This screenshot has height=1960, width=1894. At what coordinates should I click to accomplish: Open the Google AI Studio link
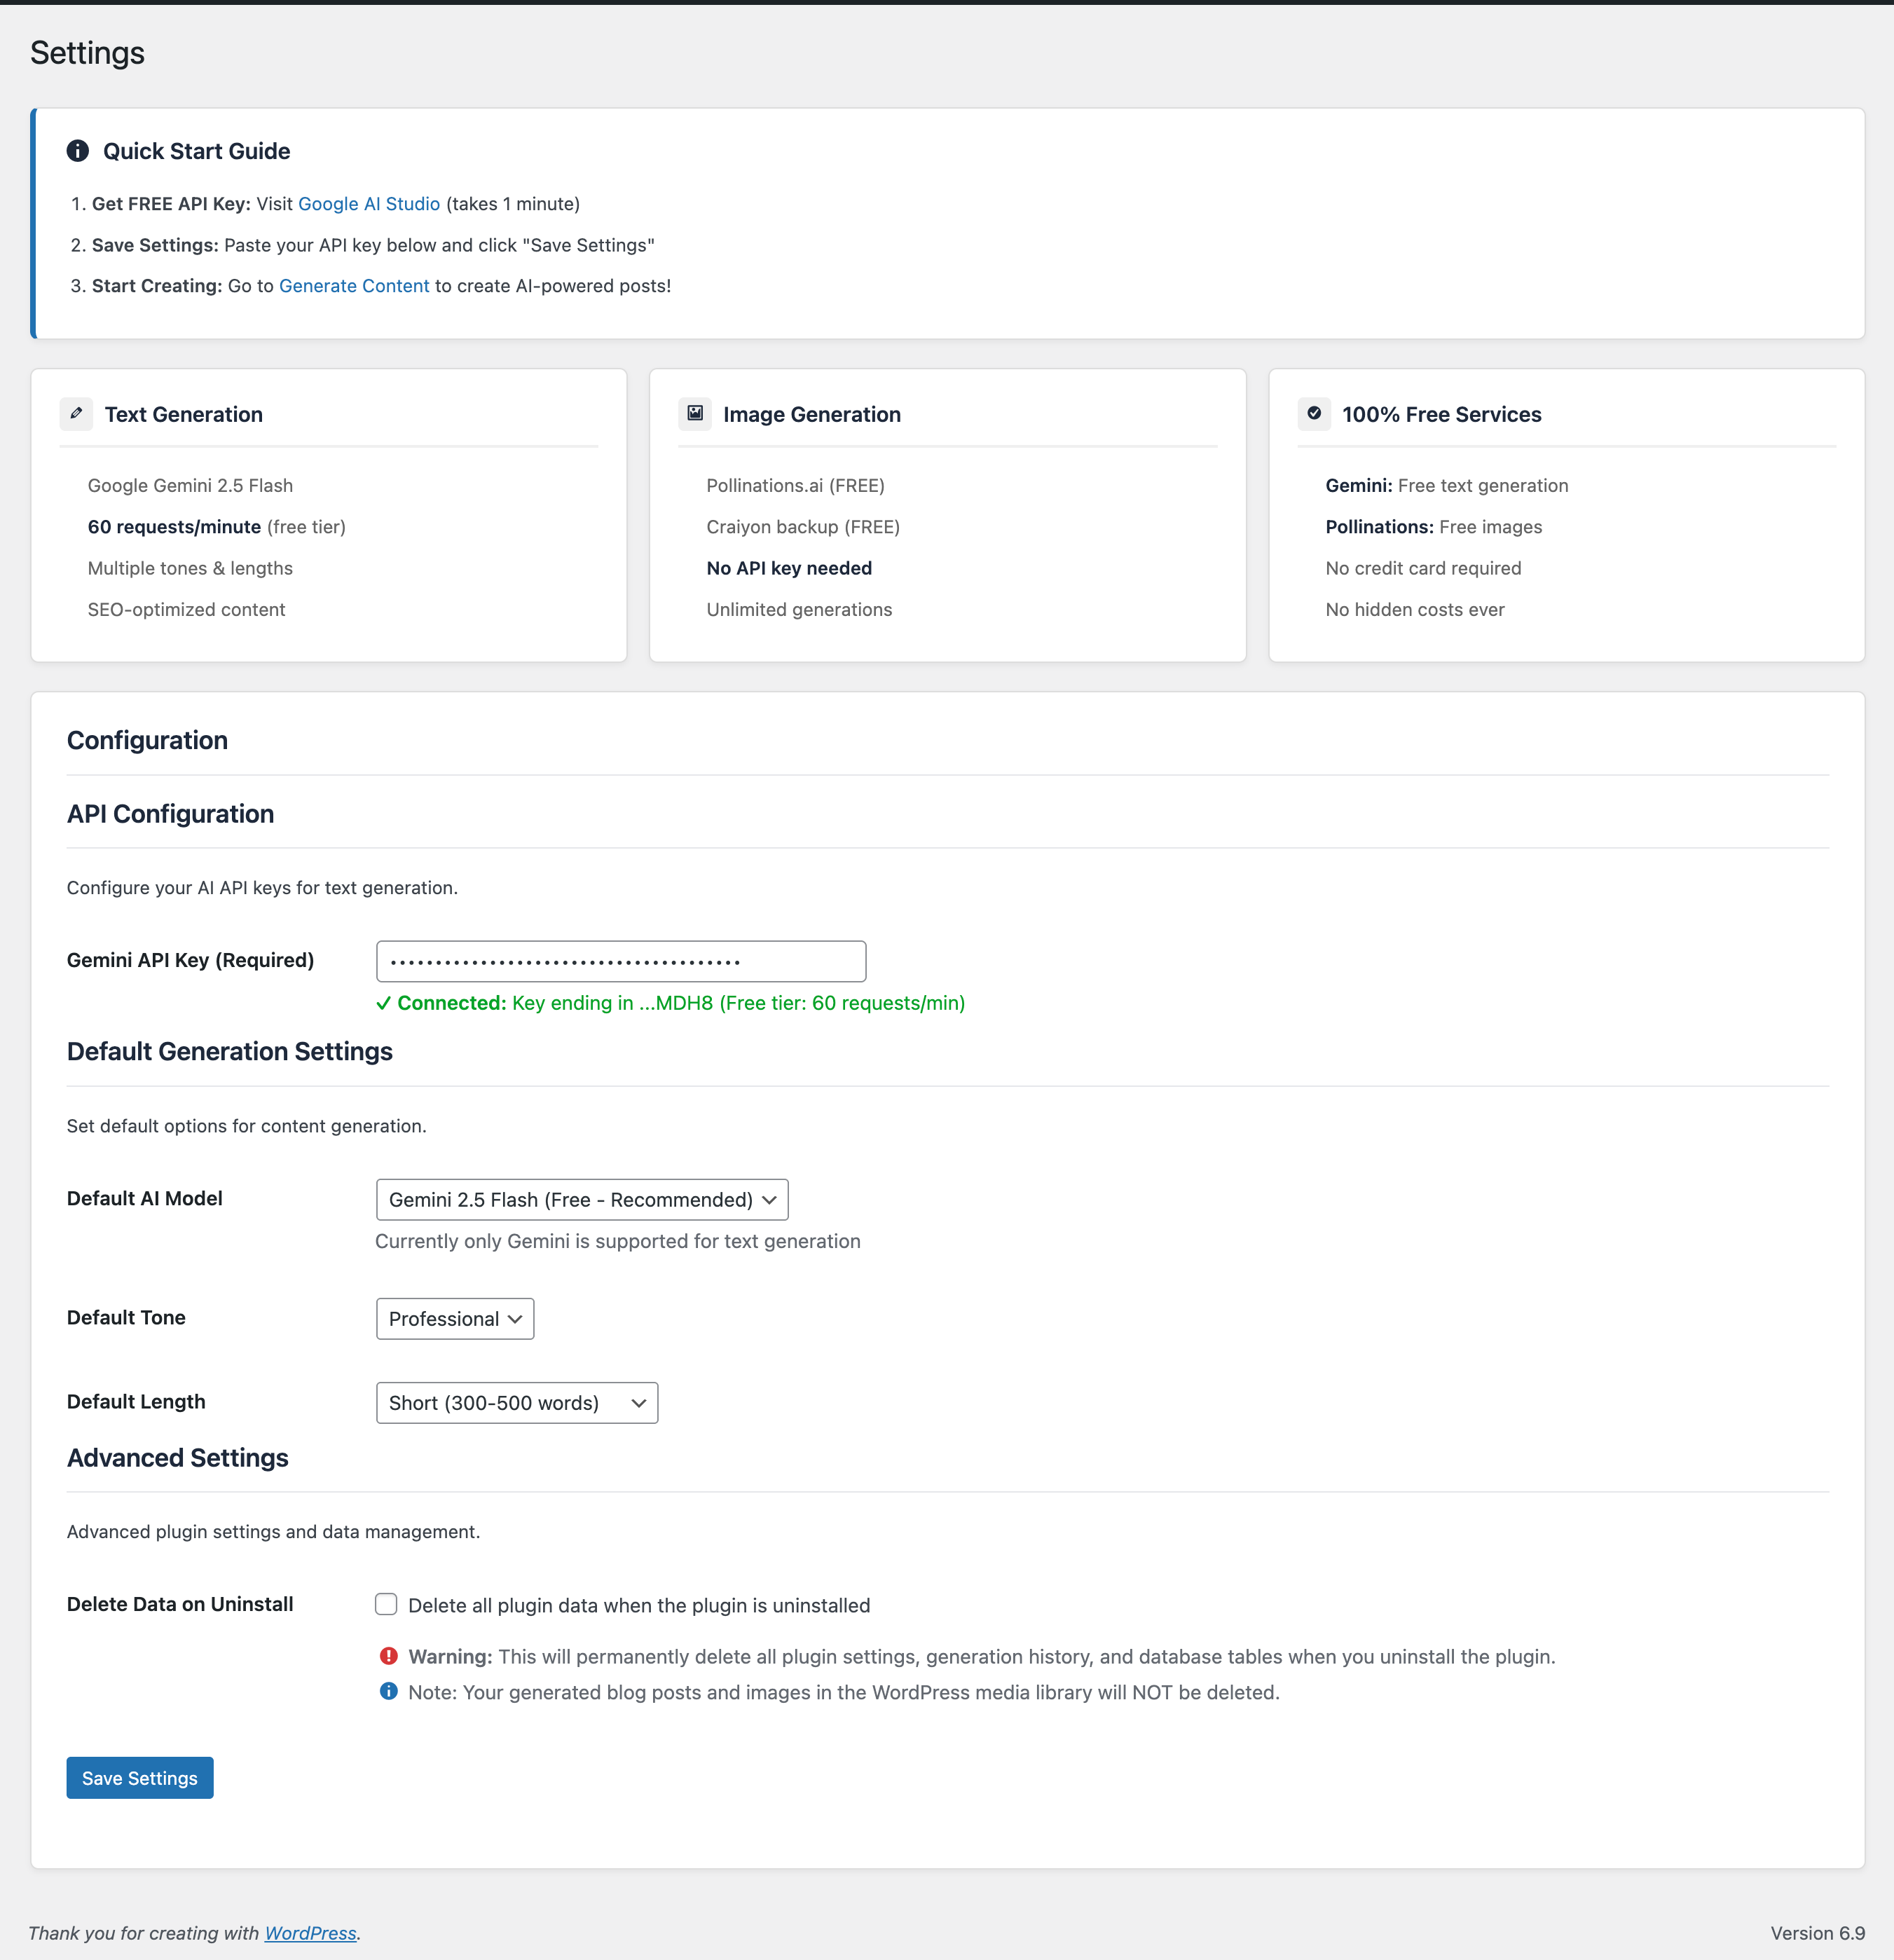point(368,203)
